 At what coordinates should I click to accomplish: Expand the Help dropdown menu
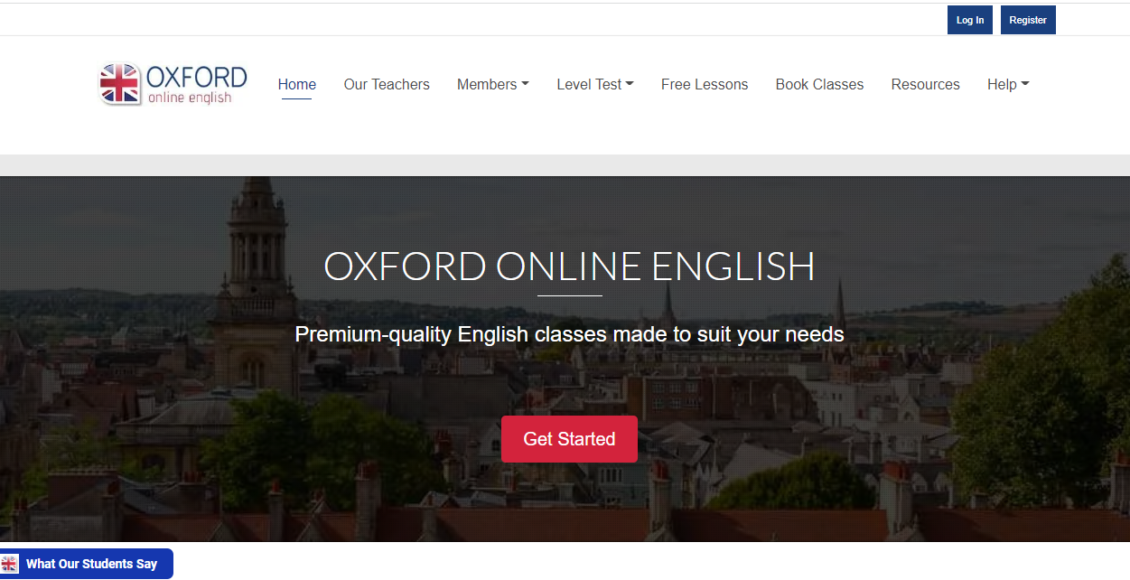pyautogui.click(x=1008, y=84)
